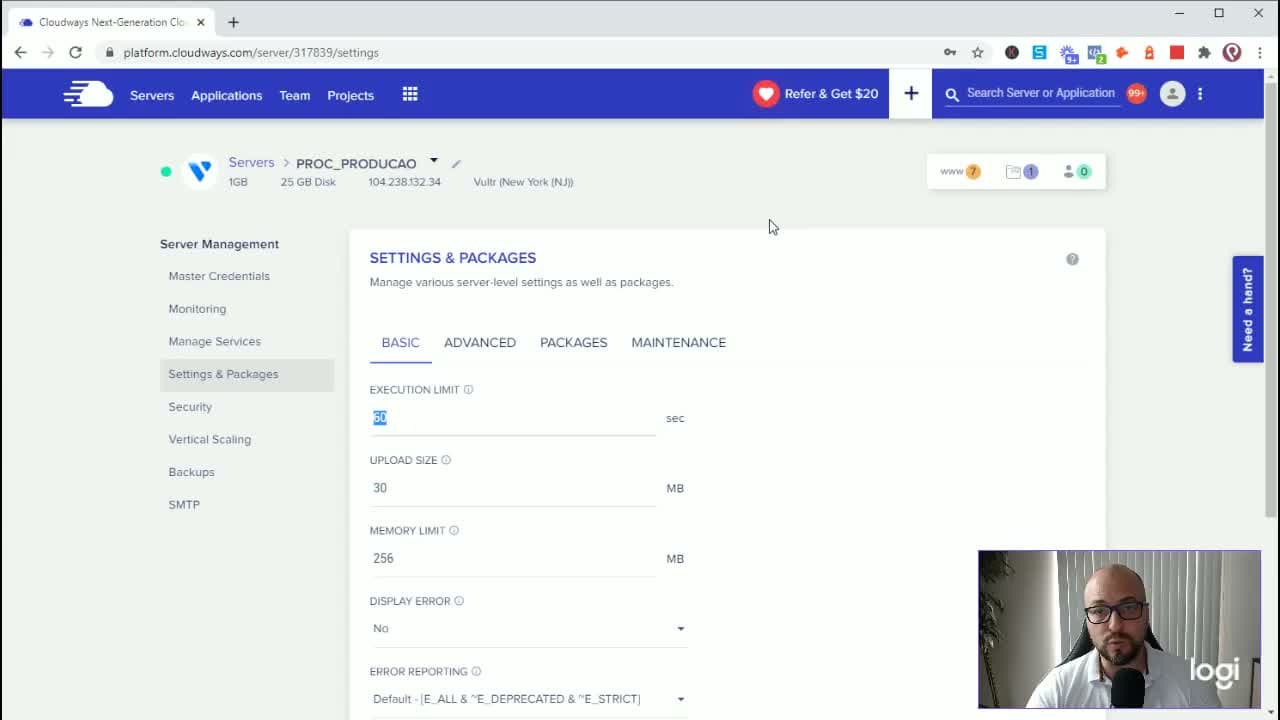
Task: Open new browser tab
Action: (233, 22)
